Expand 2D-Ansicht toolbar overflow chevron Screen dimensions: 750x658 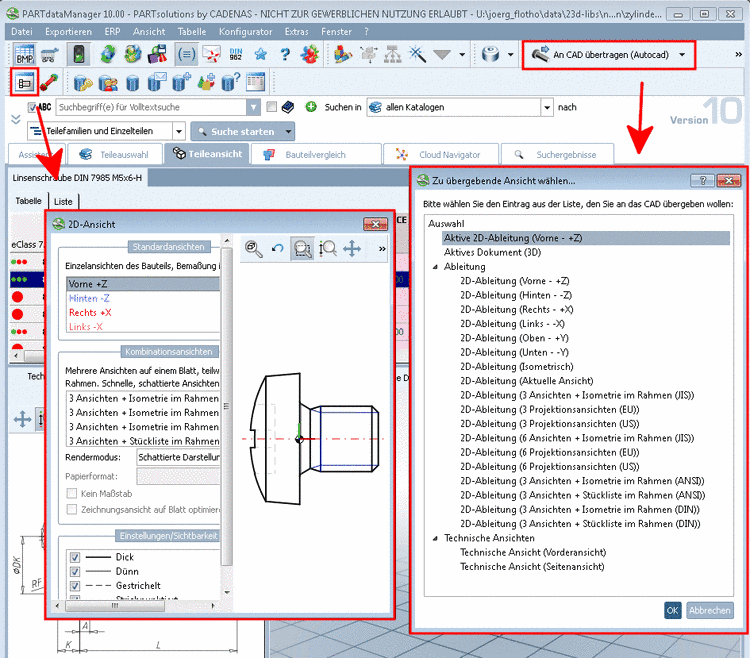[382, 249]
